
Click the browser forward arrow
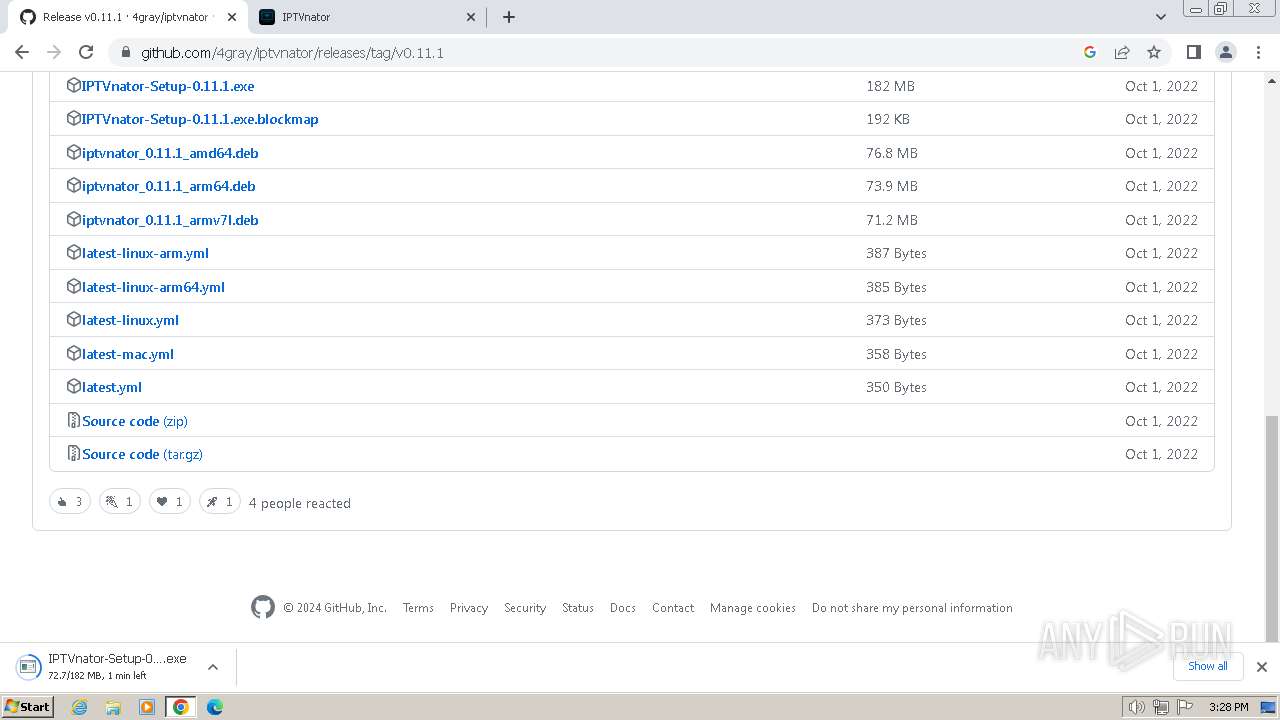point(54,52)
